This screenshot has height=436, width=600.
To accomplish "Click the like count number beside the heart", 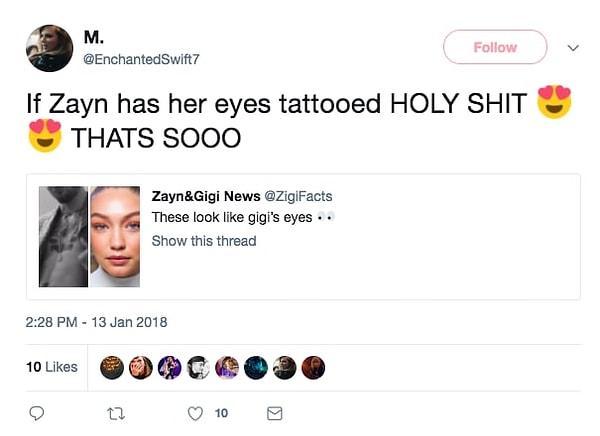I will [x=222, y=413].
